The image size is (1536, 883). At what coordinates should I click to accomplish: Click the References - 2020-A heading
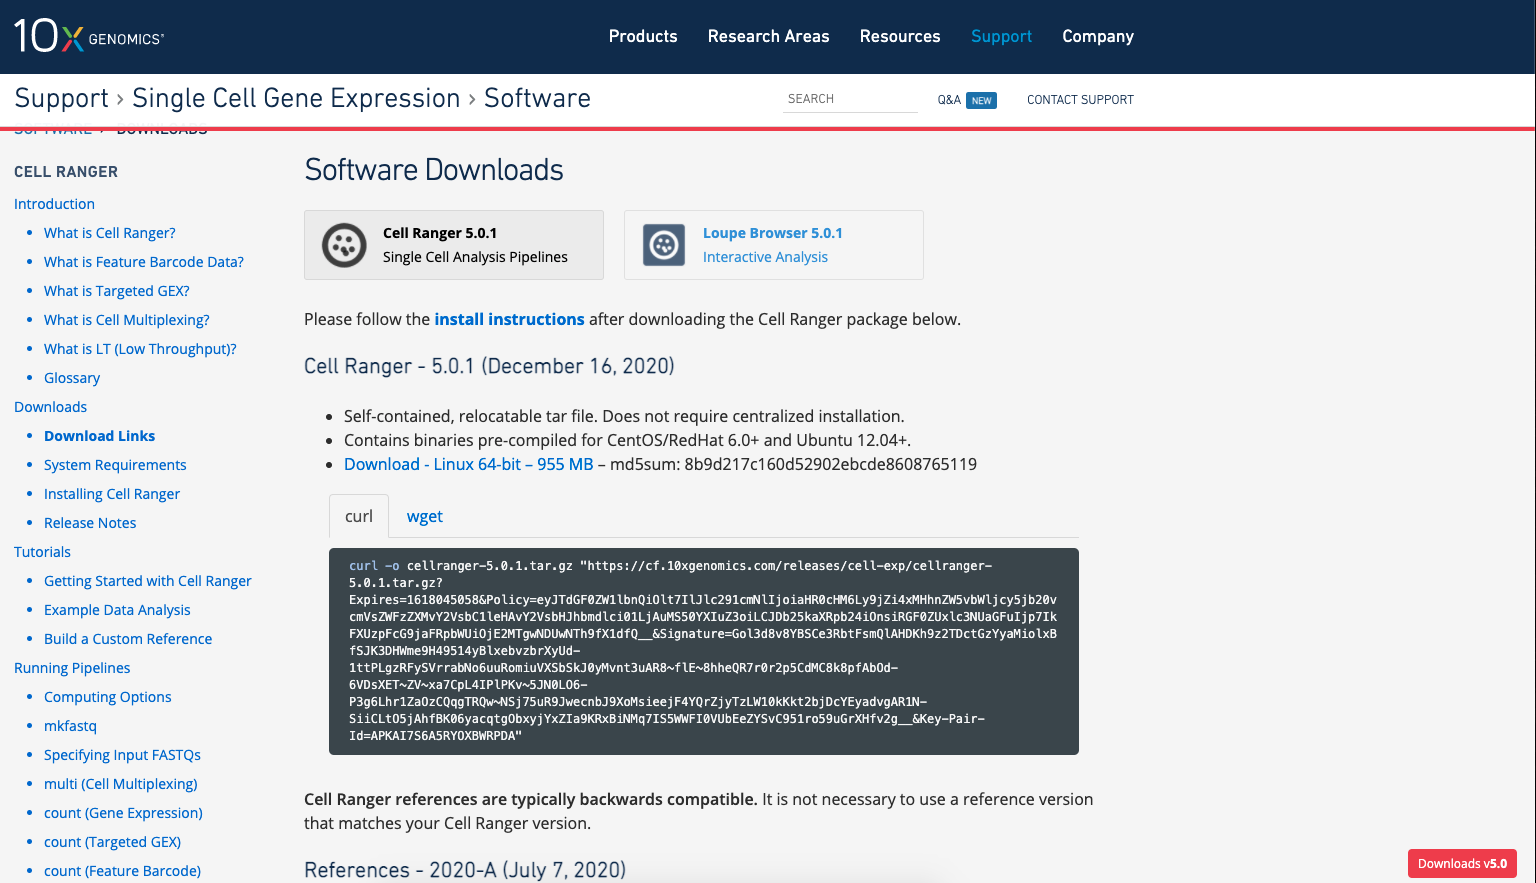[x=465, y=870]
